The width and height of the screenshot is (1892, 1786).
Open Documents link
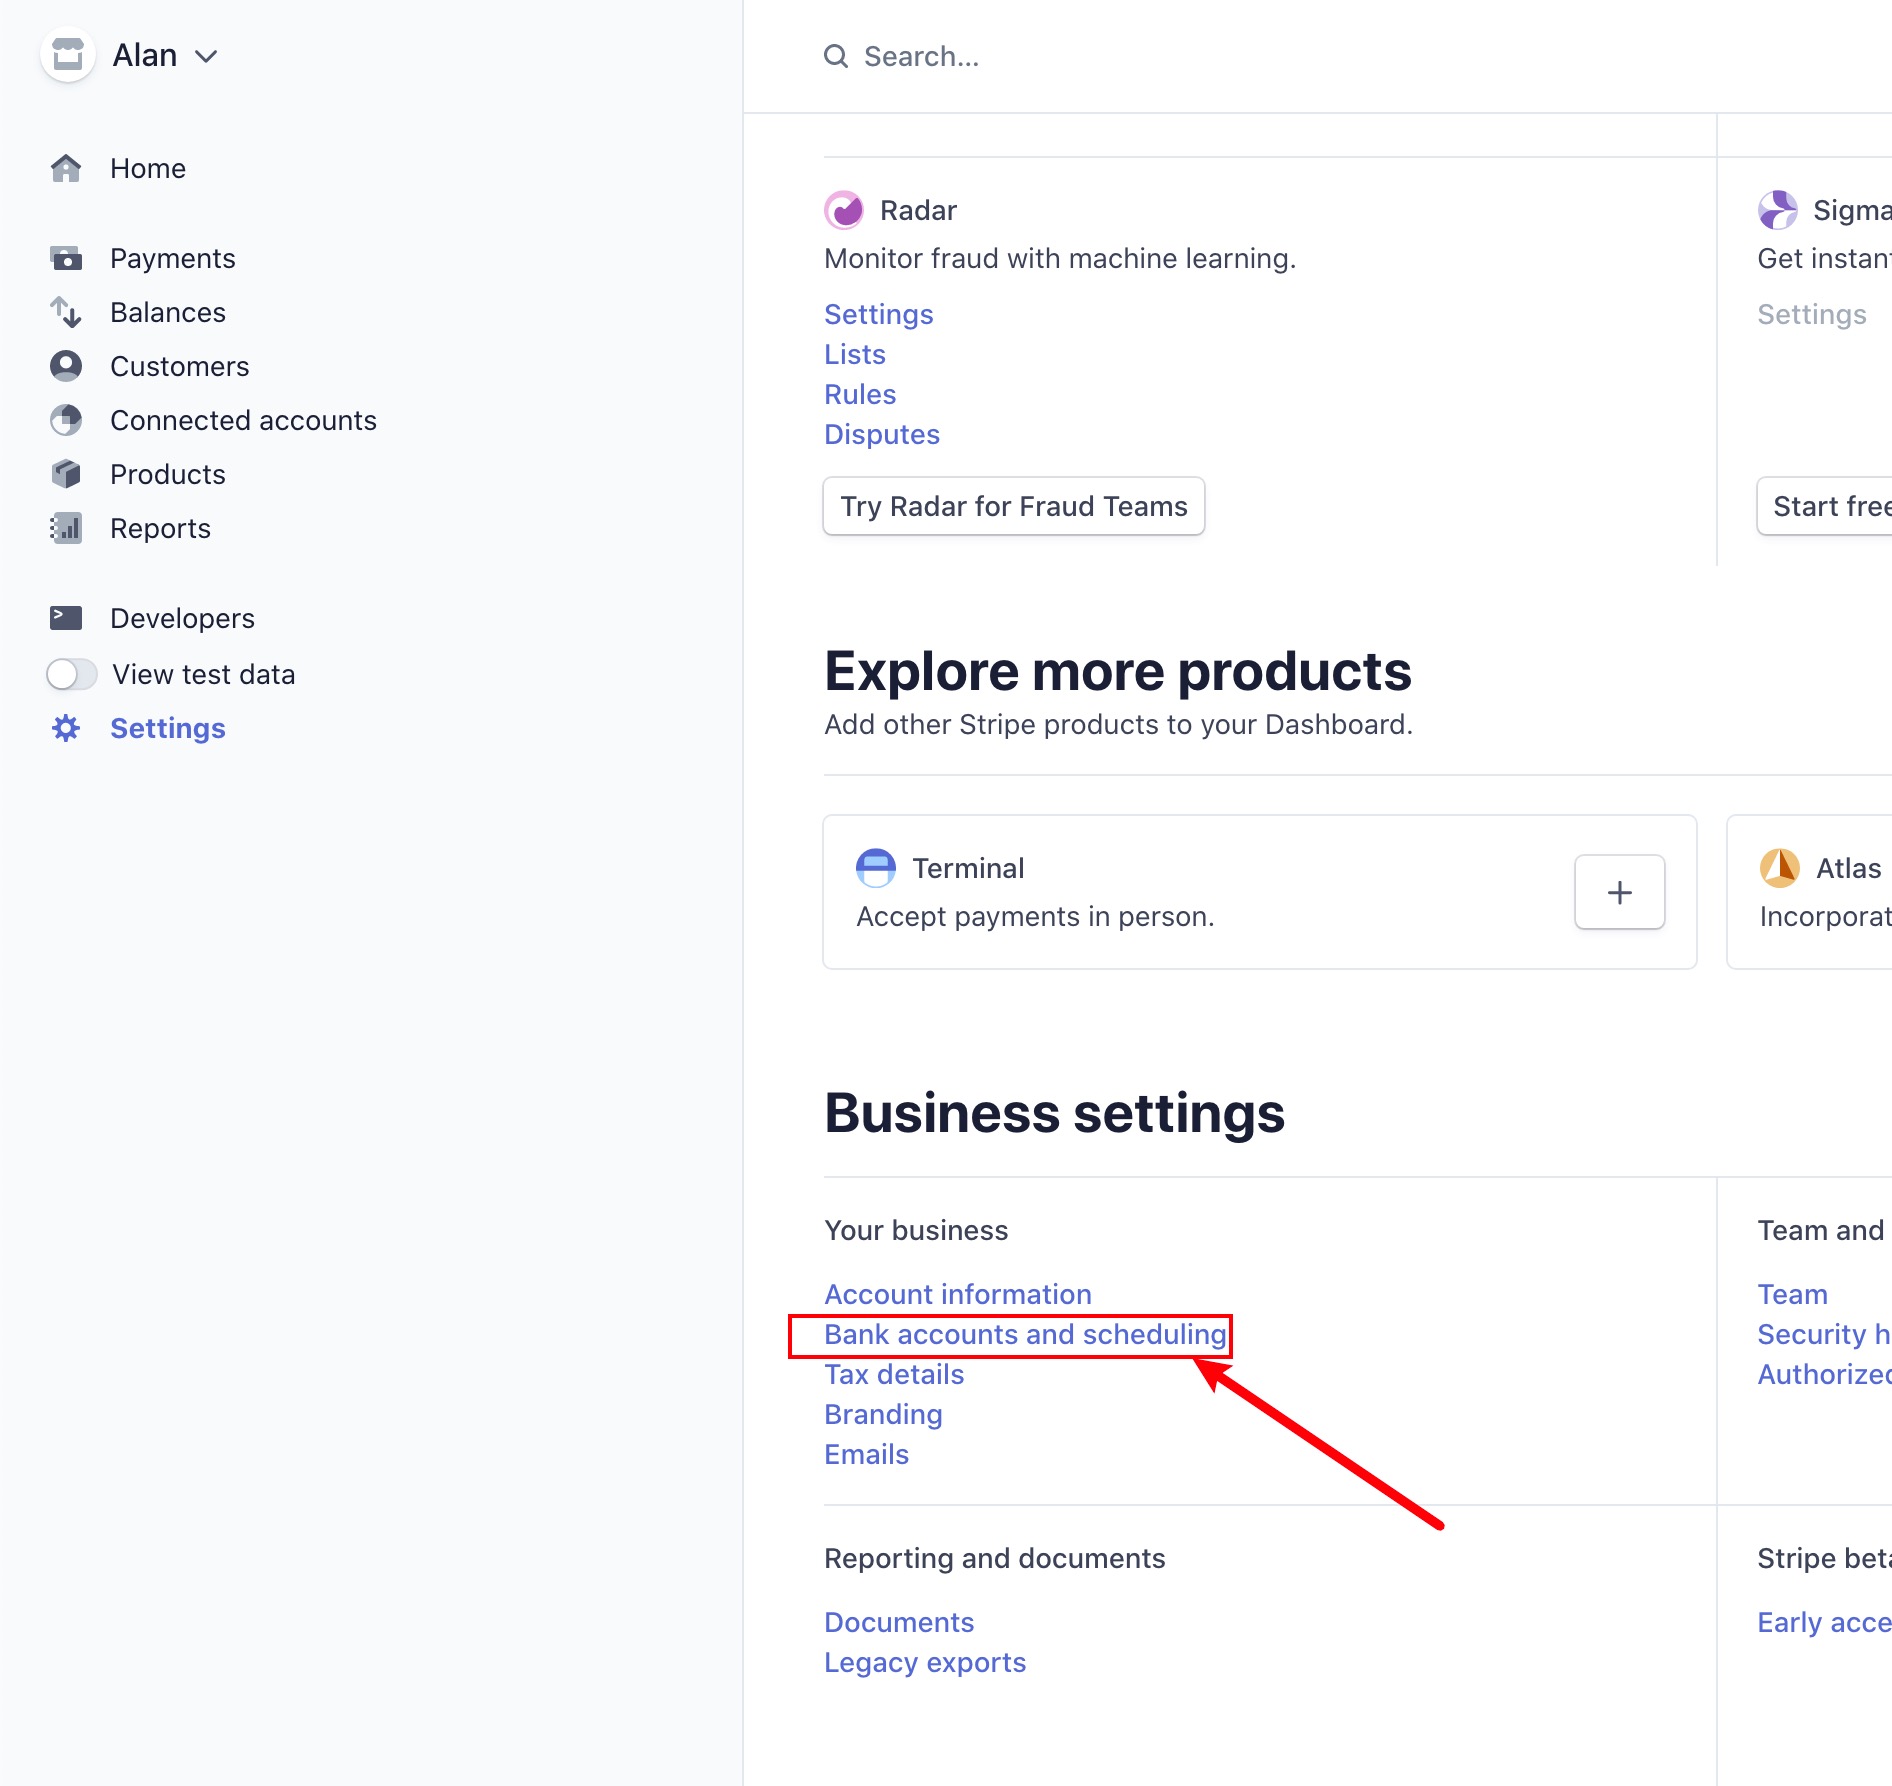899,1622
